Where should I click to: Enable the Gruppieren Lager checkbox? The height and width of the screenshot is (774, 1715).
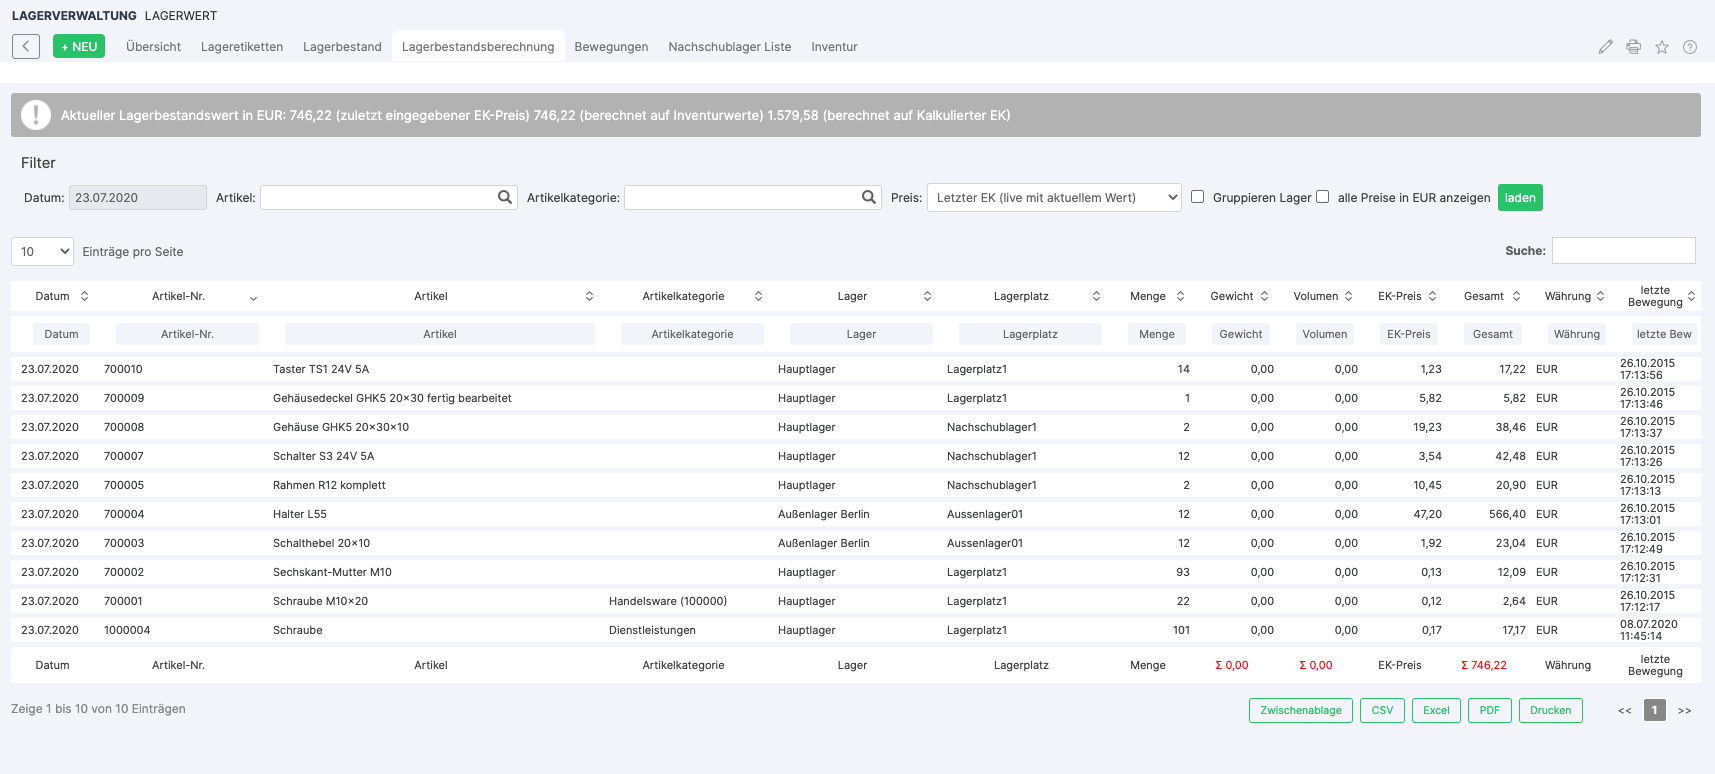(x=1197, y=197)
